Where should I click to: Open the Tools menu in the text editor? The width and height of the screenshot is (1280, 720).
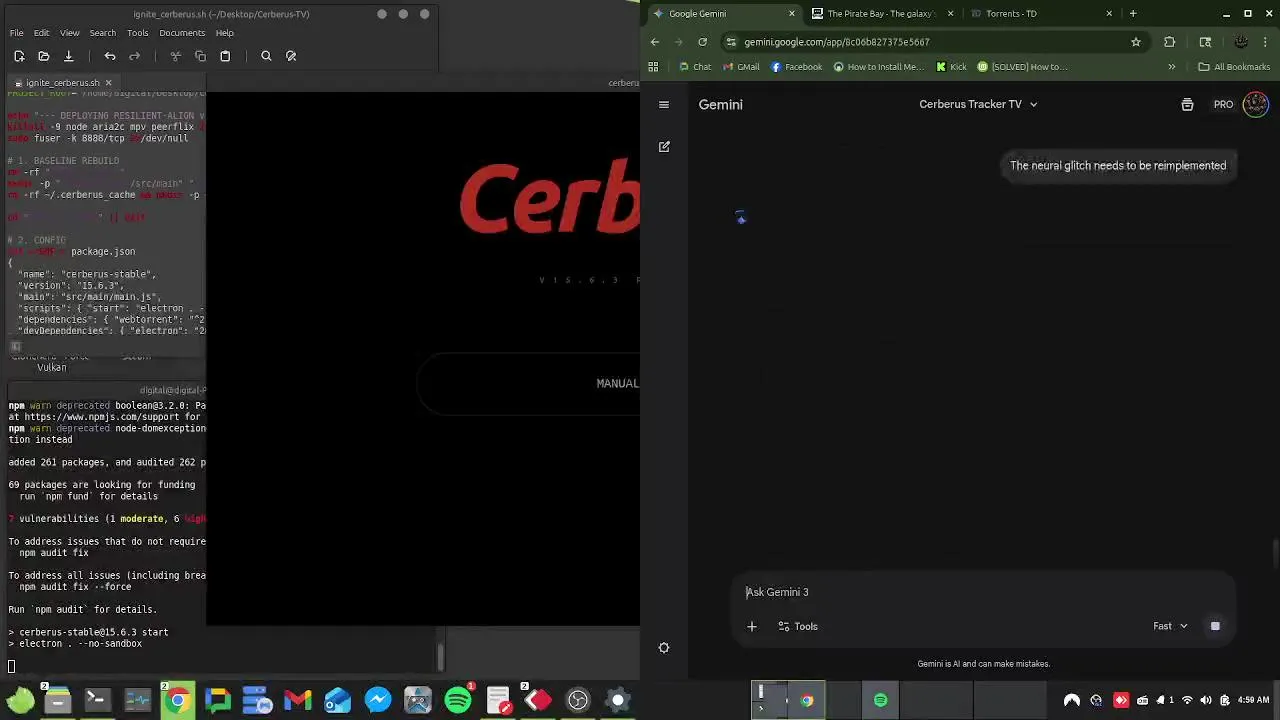tap(138, 33)
